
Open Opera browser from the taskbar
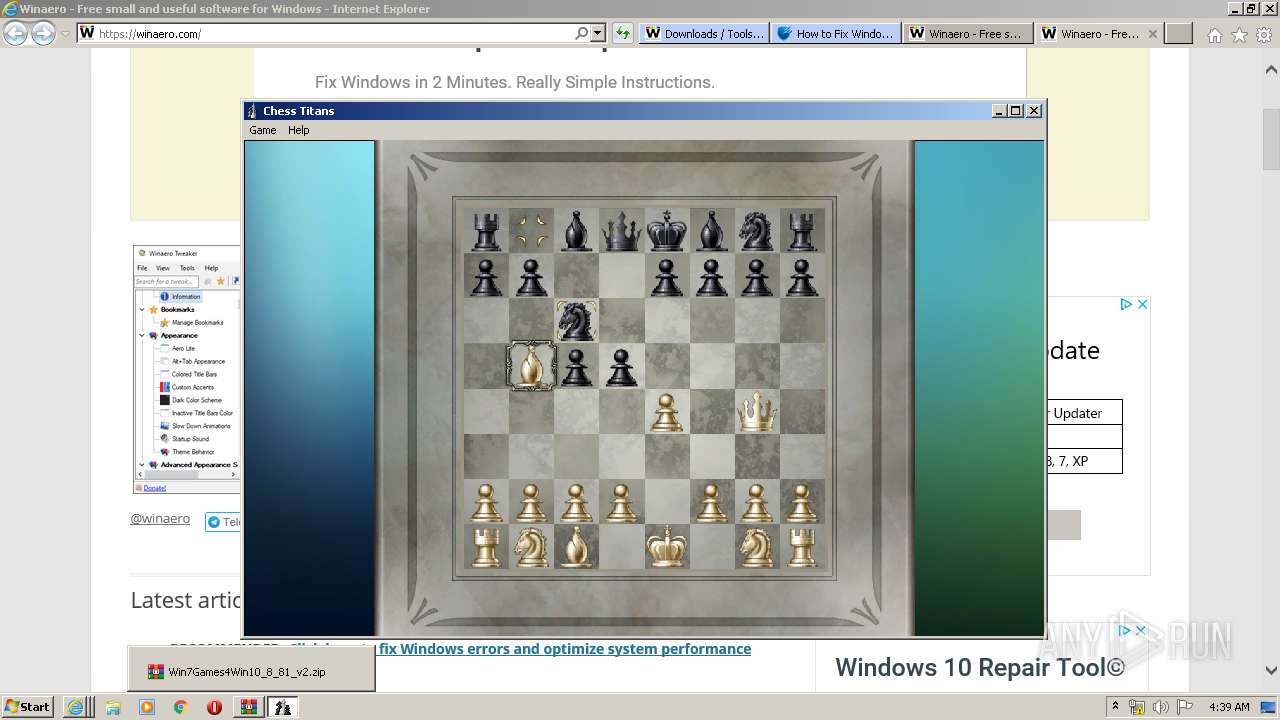point(214,707)
